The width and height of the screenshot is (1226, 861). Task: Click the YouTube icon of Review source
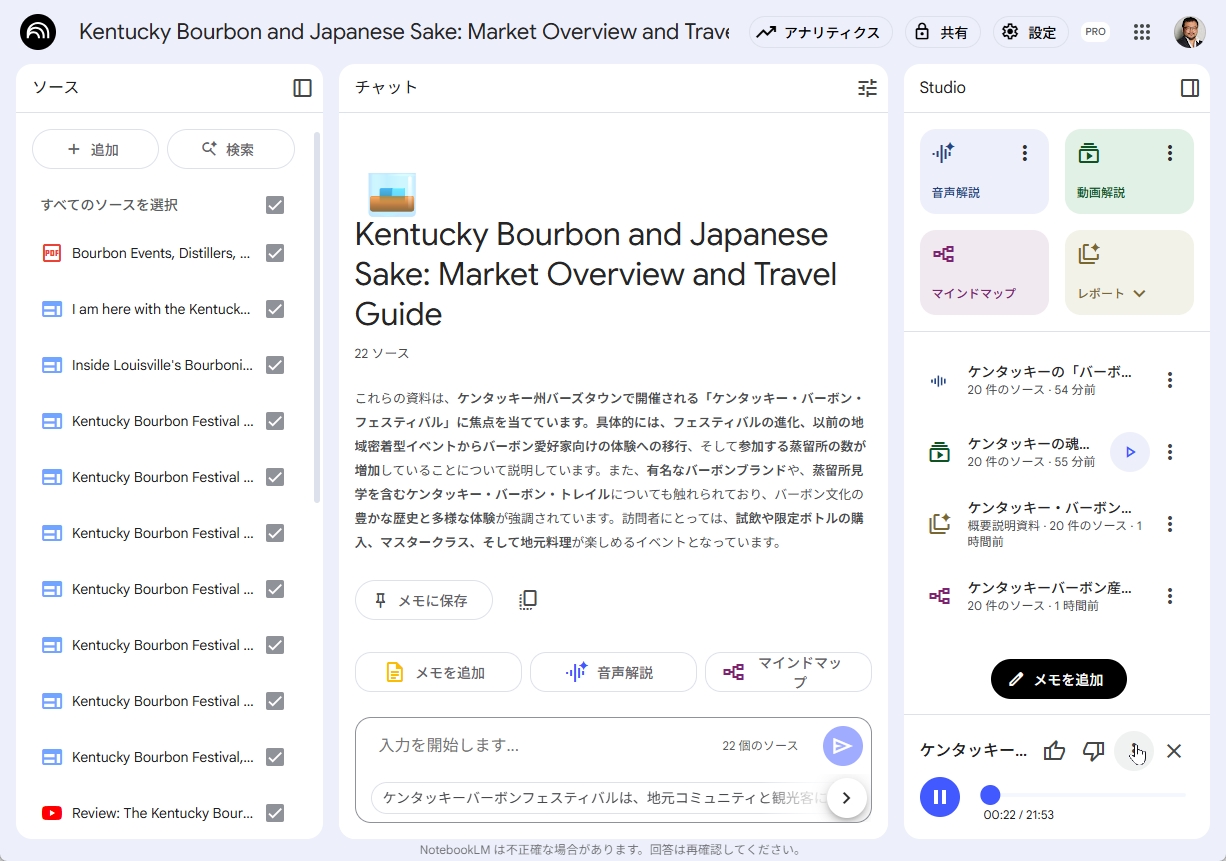tap(52, 813)
